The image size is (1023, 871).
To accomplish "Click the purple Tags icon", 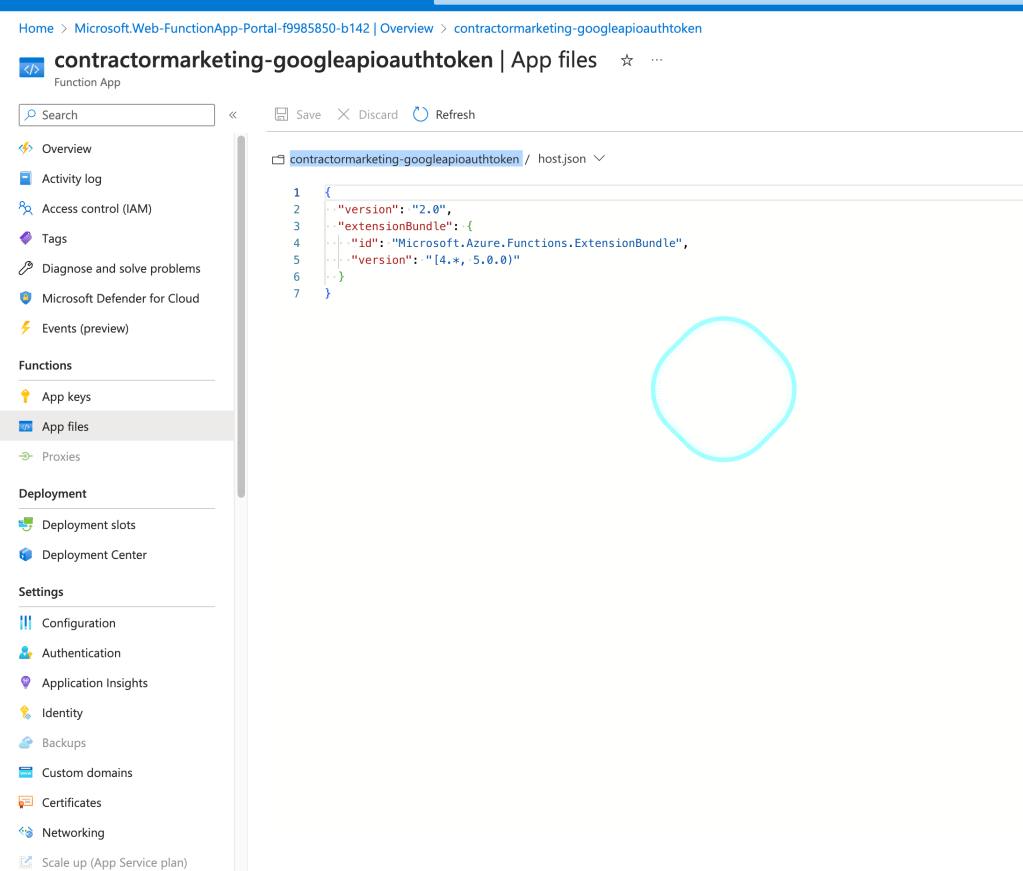I will (25, 238).
